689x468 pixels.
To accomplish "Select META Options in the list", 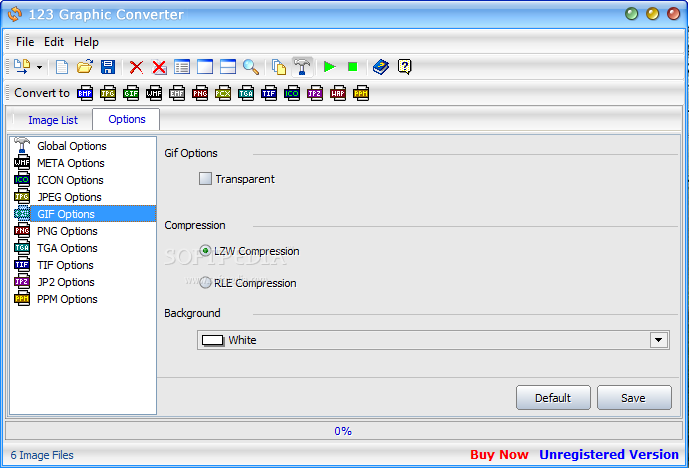I will [x=83, y=163].
